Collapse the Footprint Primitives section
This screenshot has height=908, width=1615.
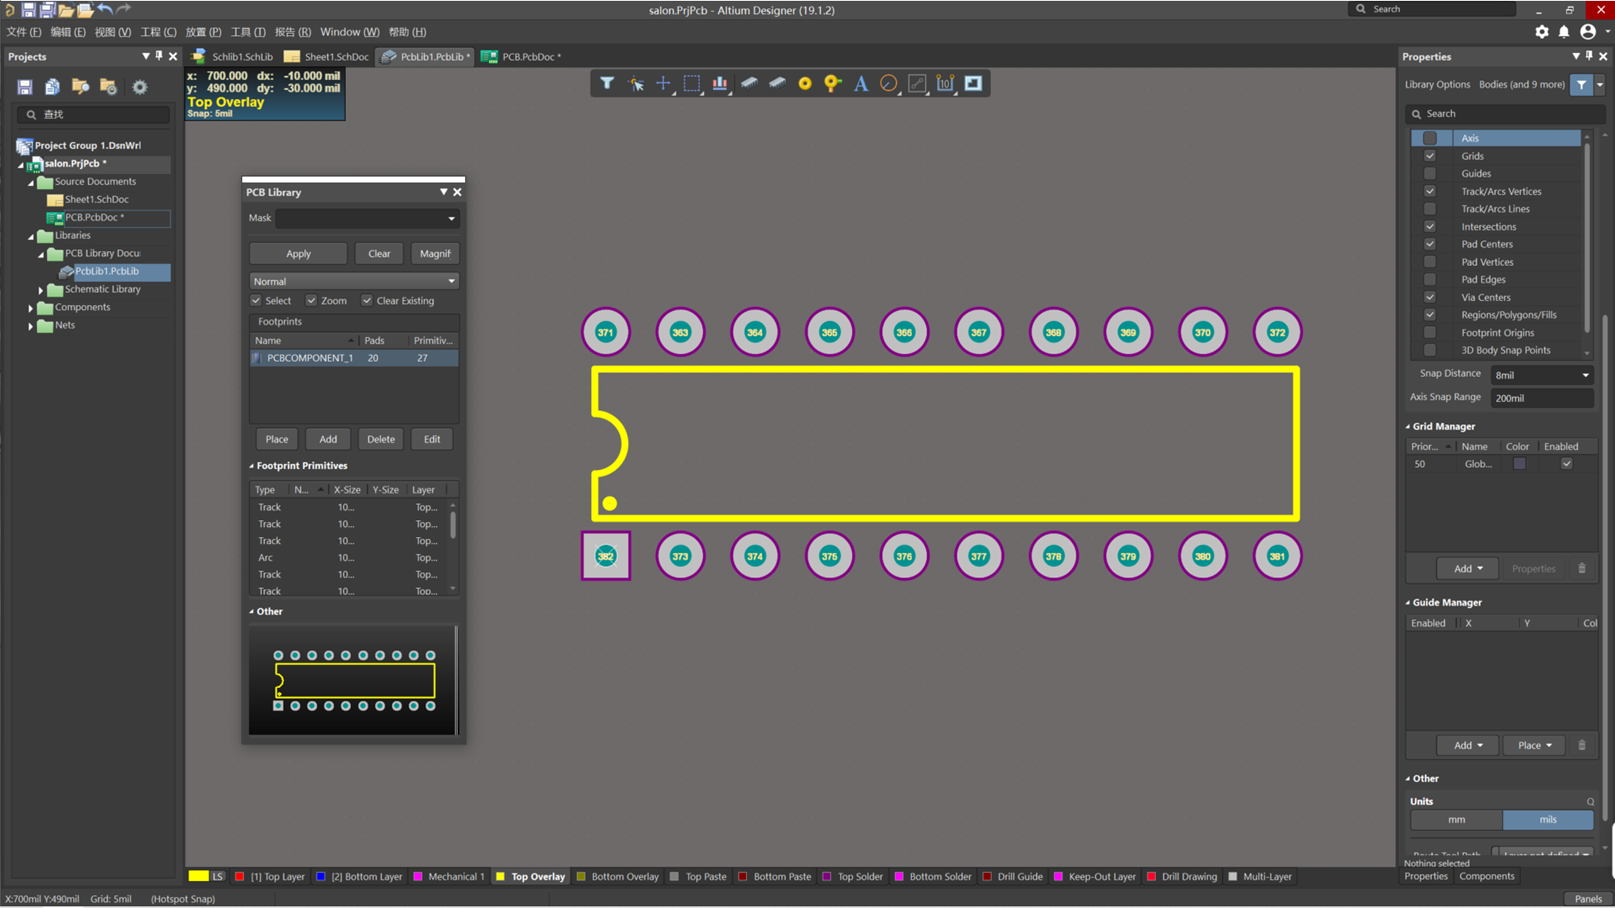pos(252,466)
